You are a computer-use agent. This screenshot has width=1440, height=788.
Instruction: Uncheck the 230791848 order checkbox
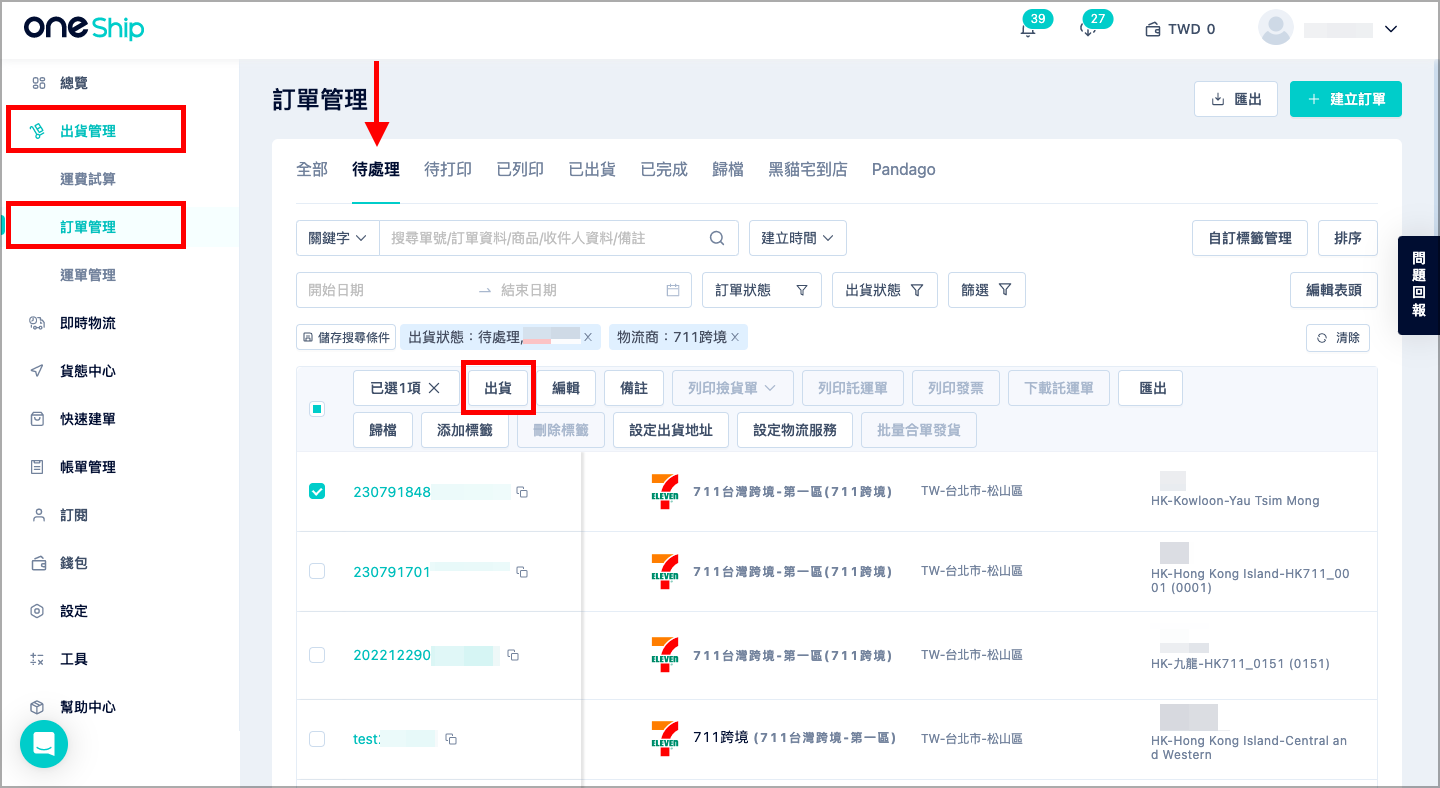click(x=317, y=491)
